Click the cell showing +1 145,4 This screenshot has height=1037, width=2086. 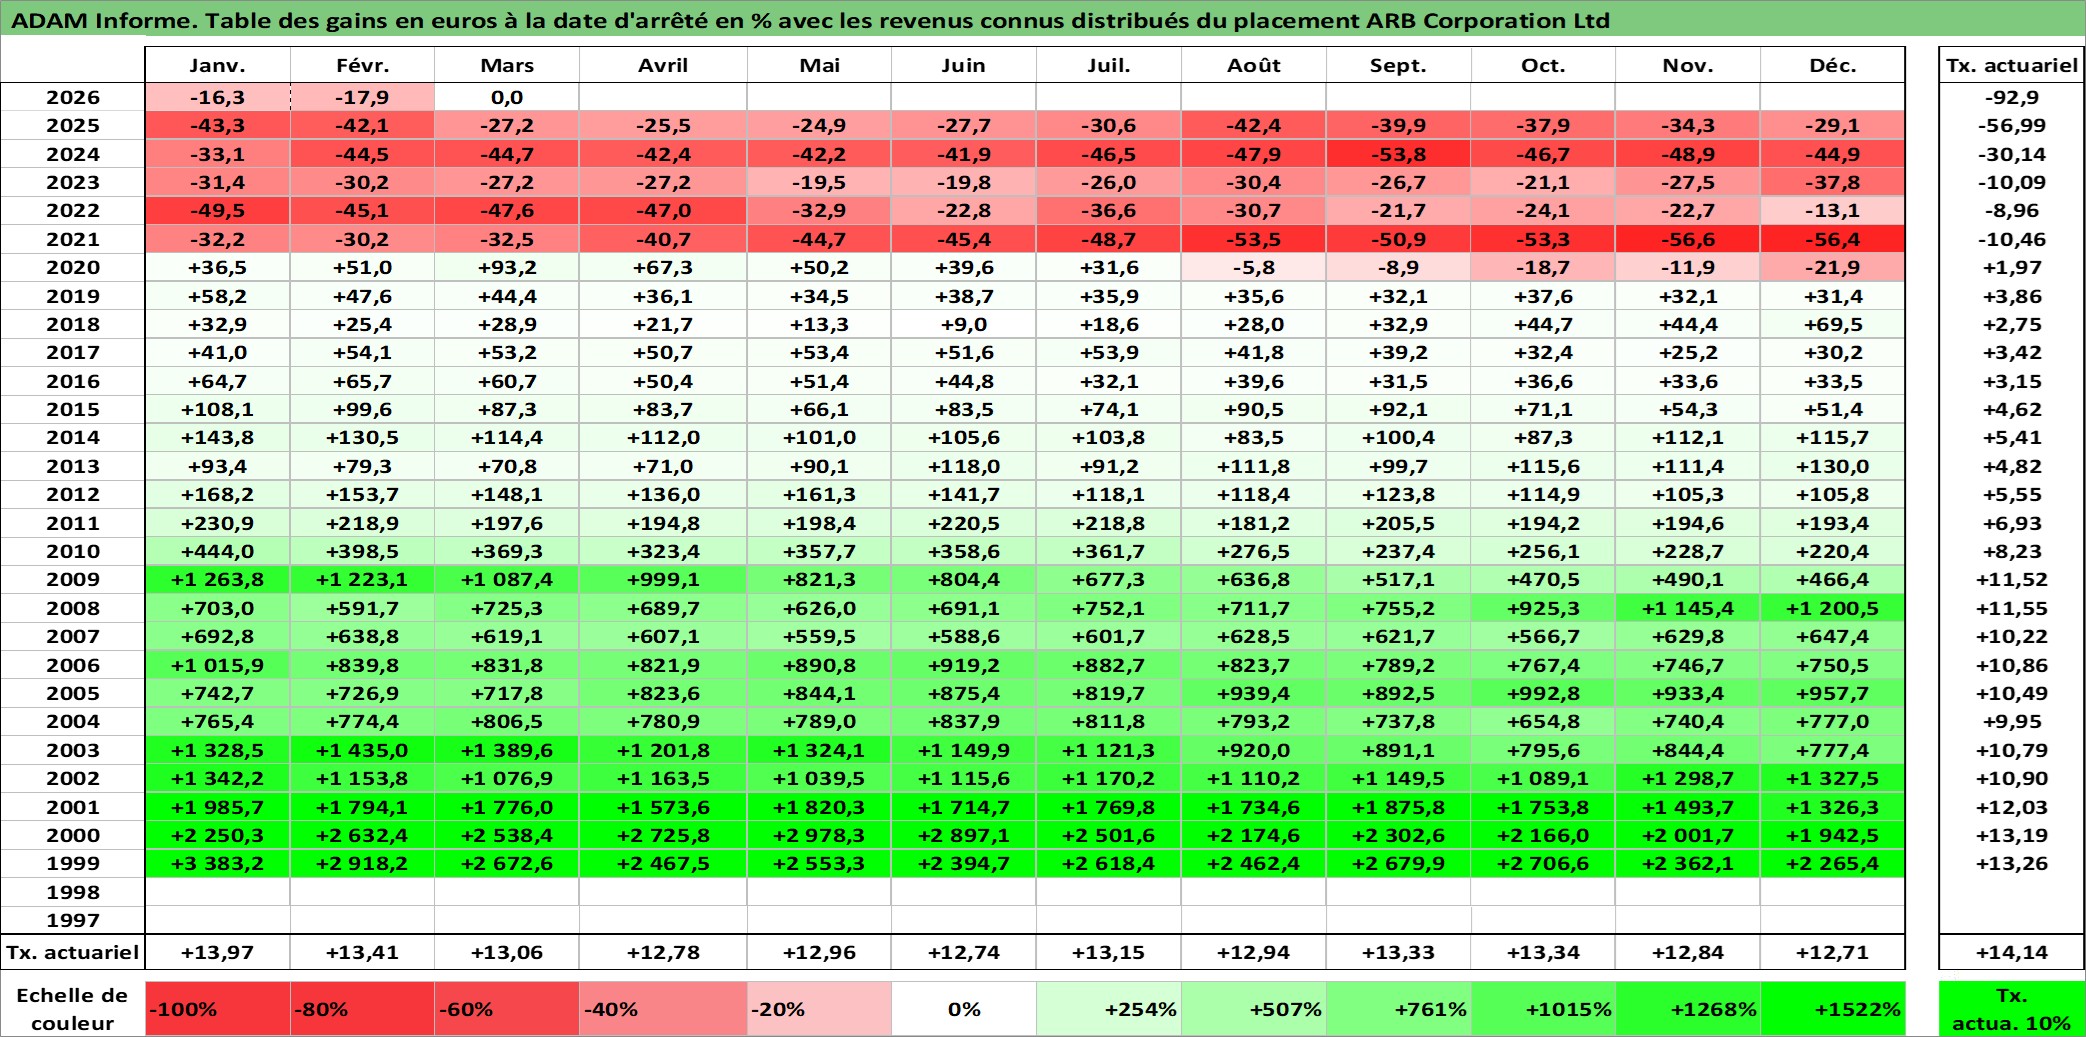pyautogui.click(x=1688, y=608)
